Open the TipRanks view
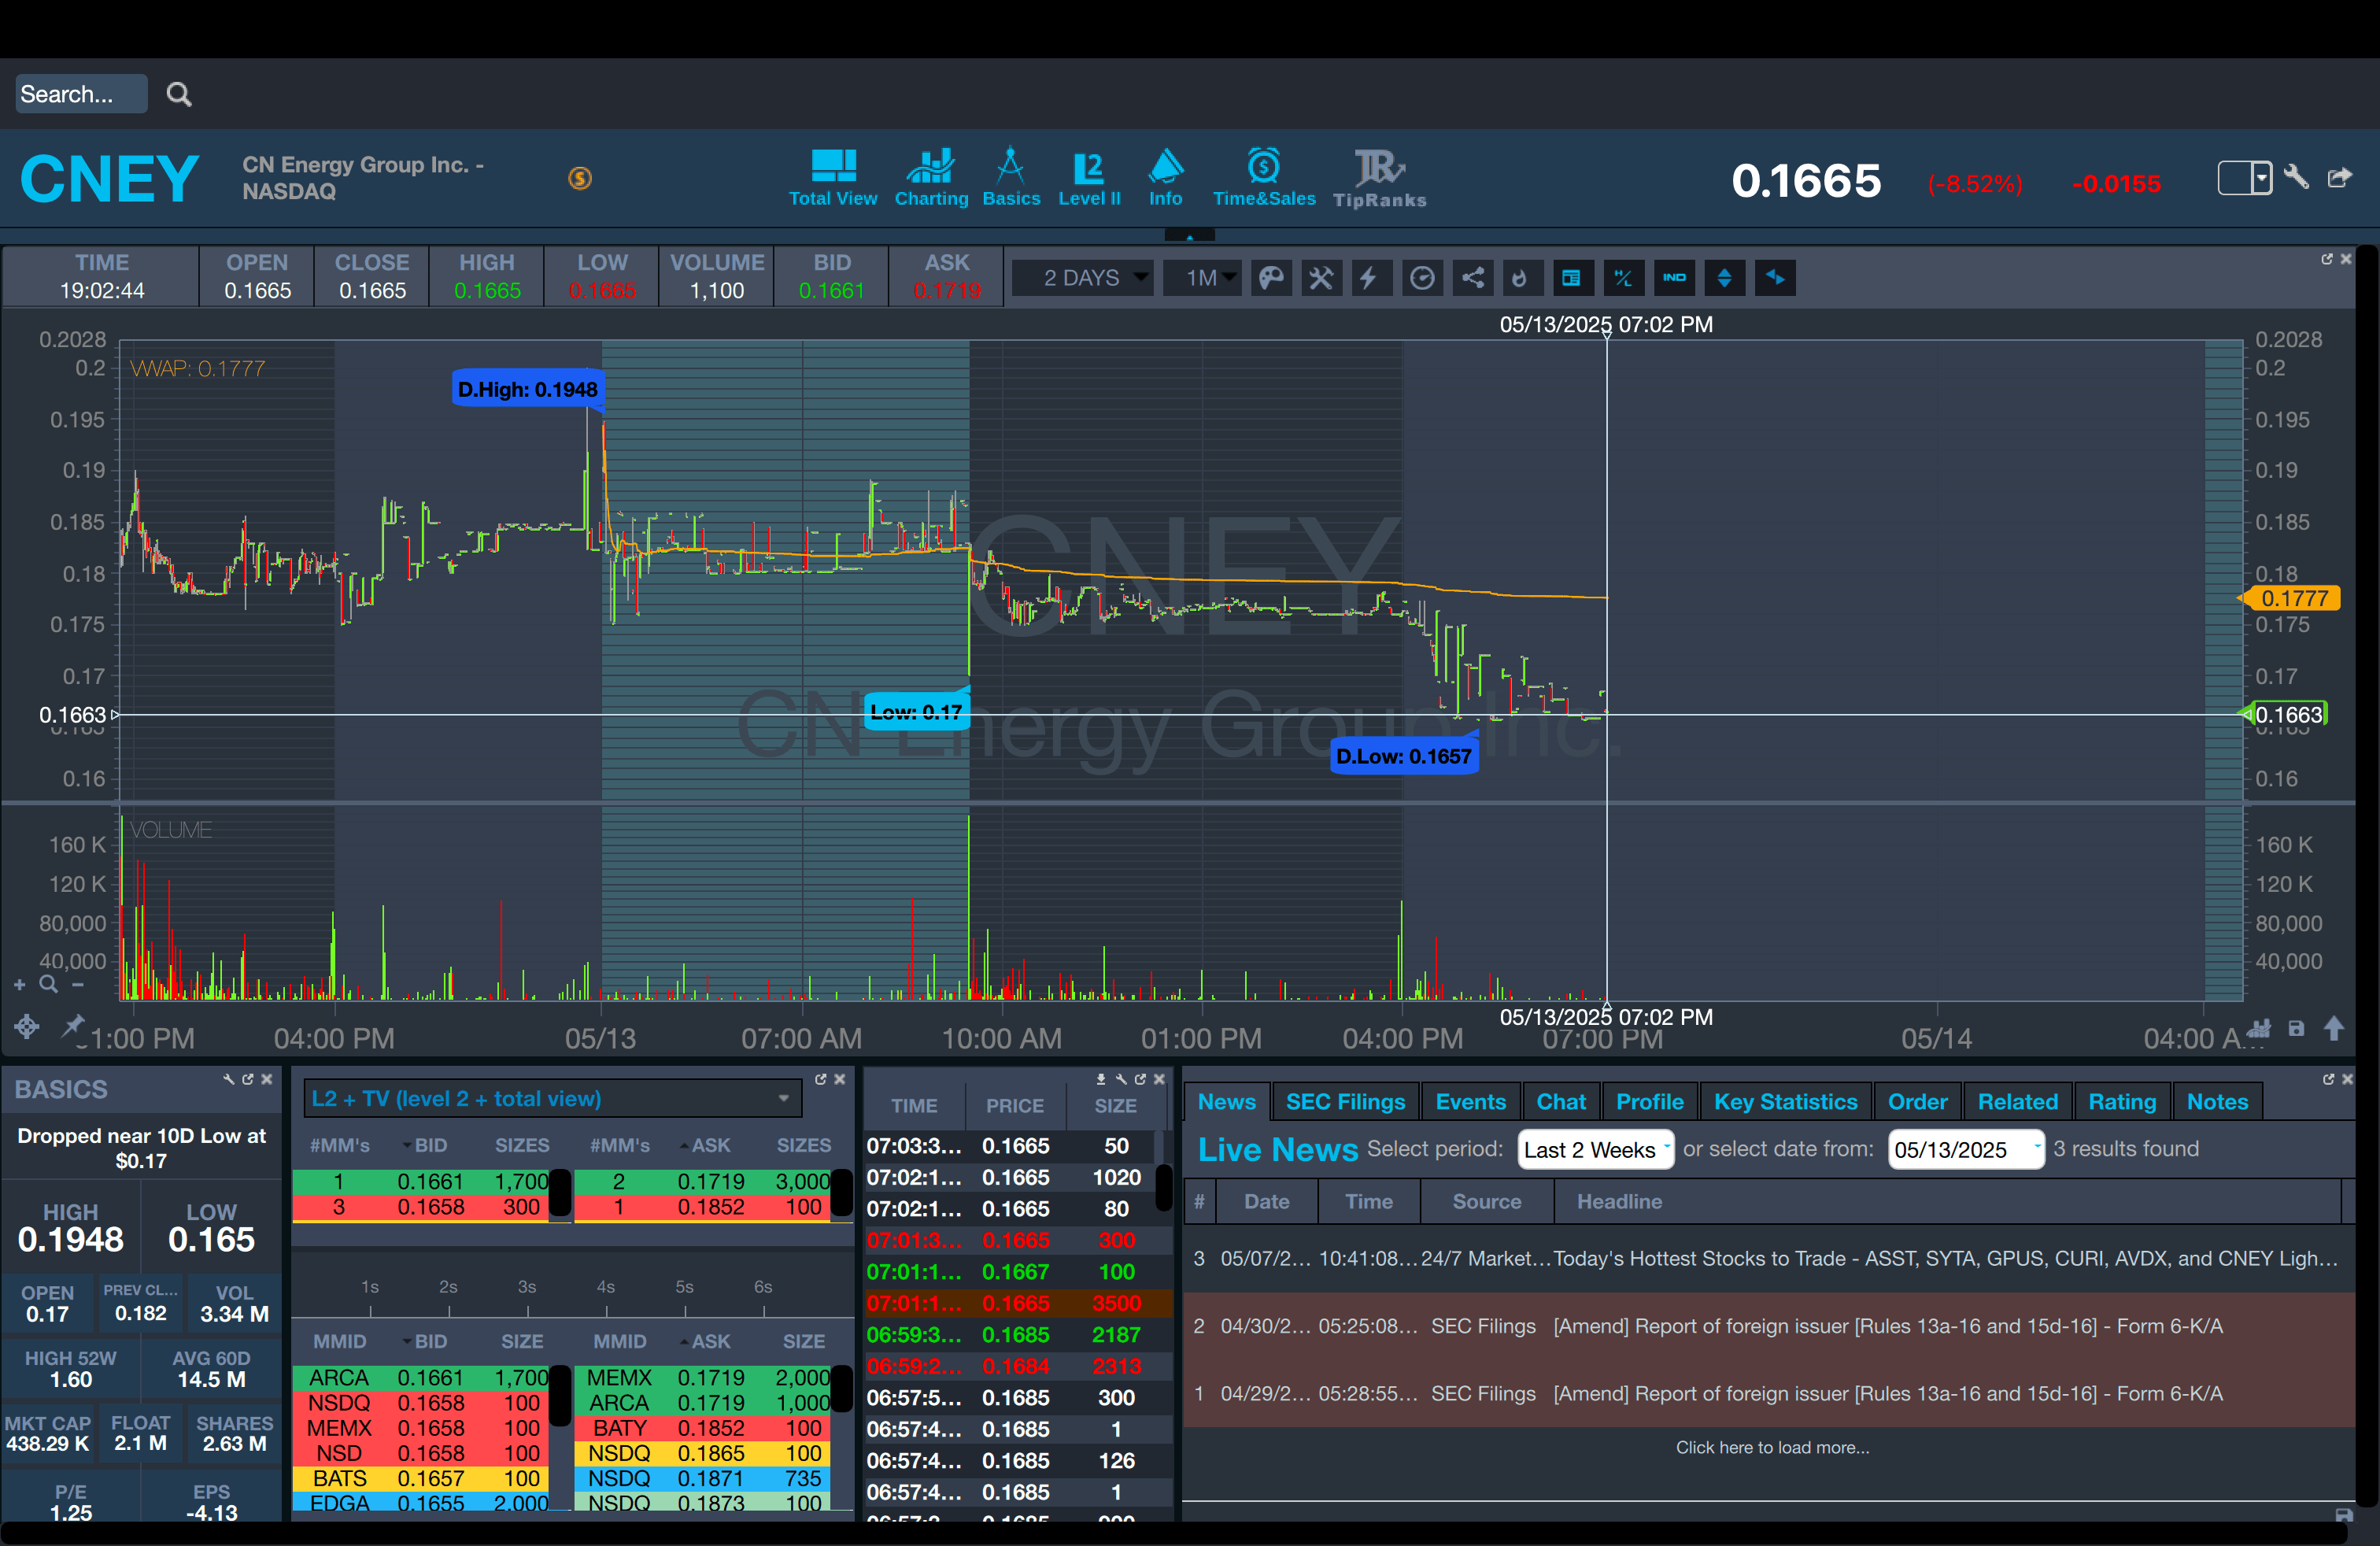Viewport: 2380px width, 1546px height. click(x=1379, y=179)
